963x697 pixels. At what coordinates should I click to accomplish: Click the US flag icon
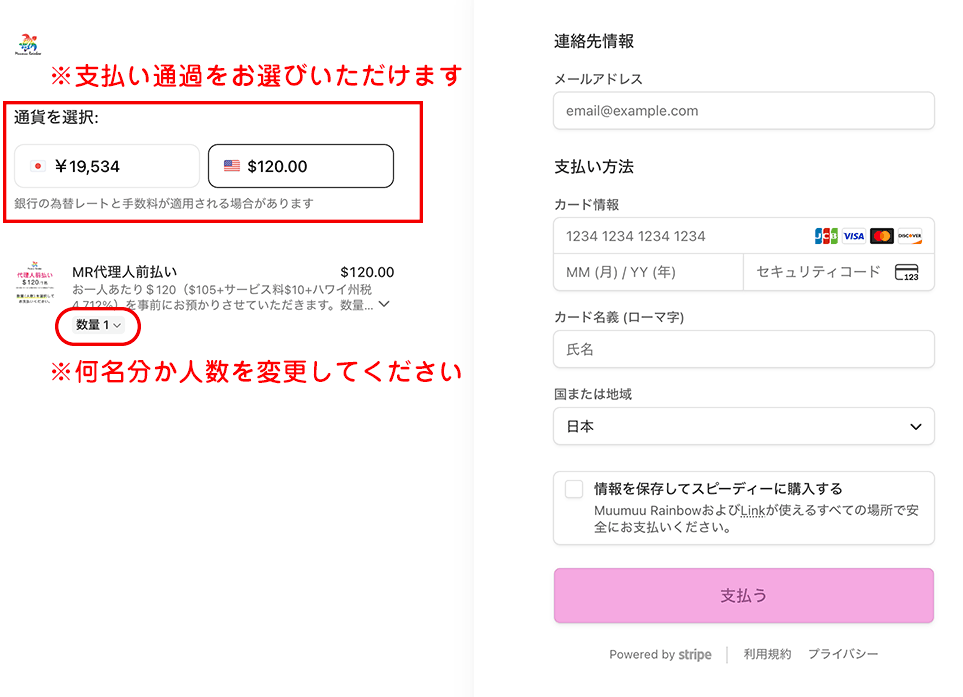pos(232,166)
